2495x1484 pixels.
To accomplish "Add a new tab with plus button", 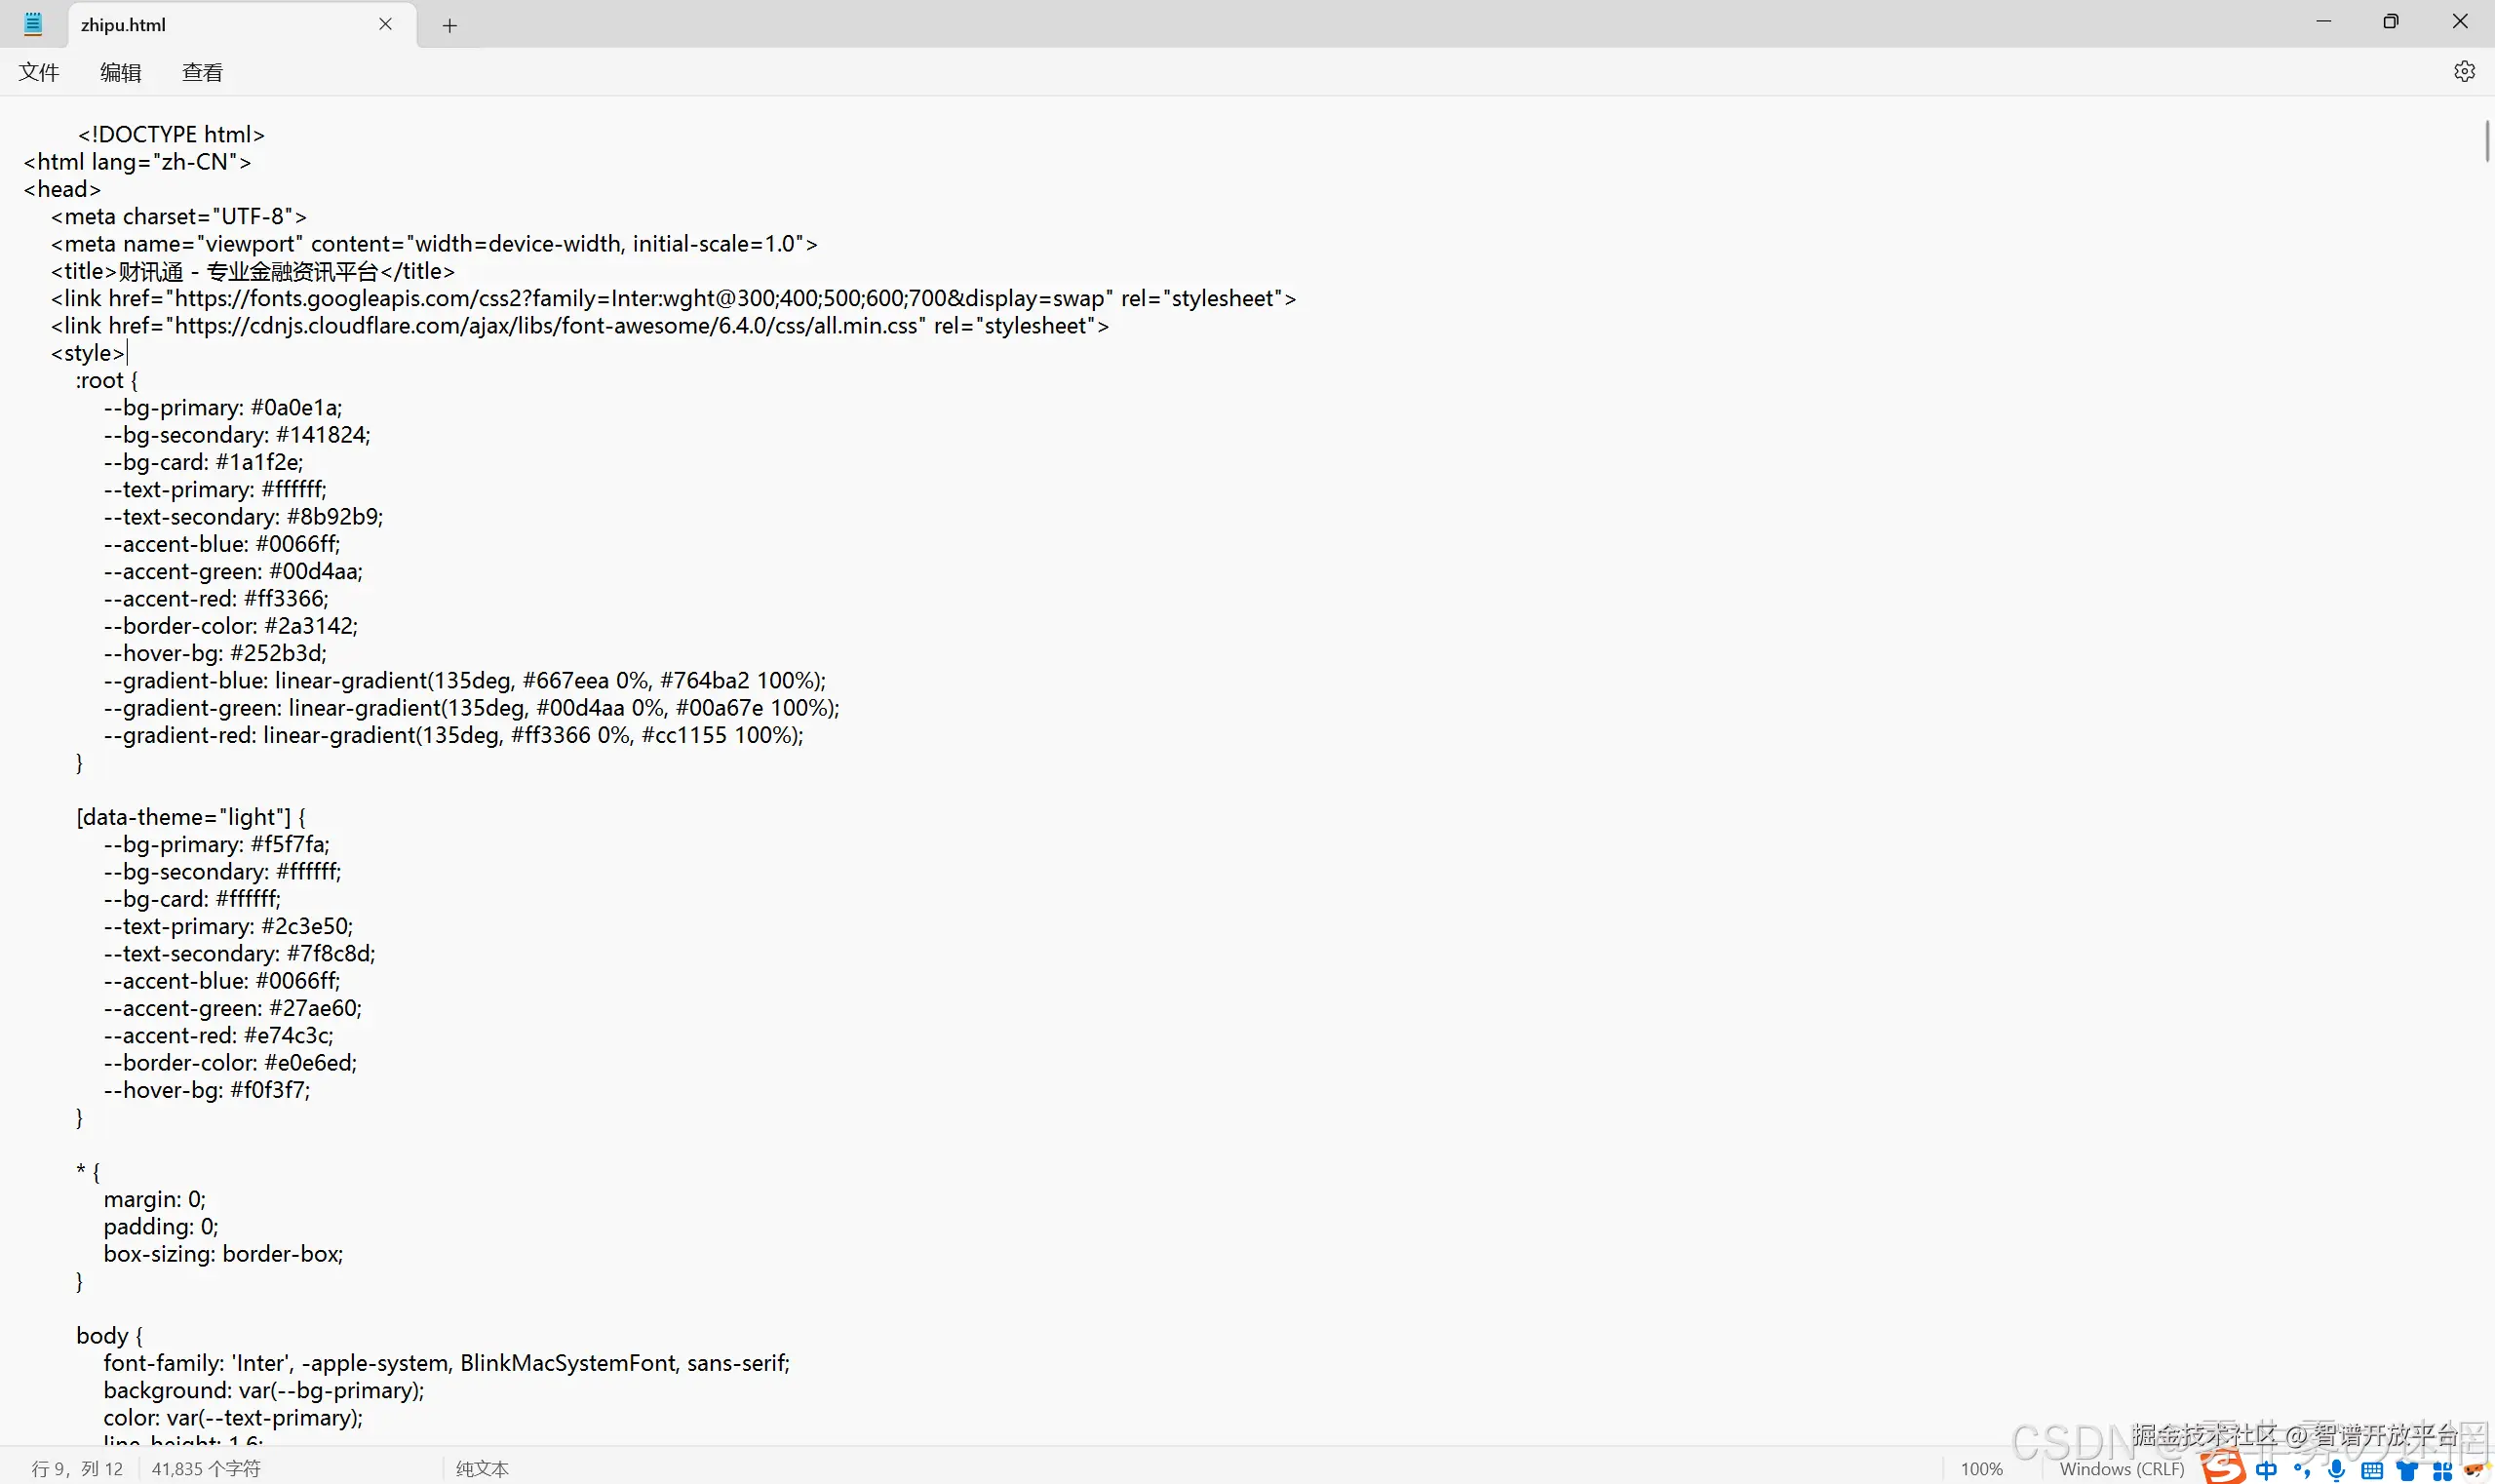I will (x=449, y=26).
